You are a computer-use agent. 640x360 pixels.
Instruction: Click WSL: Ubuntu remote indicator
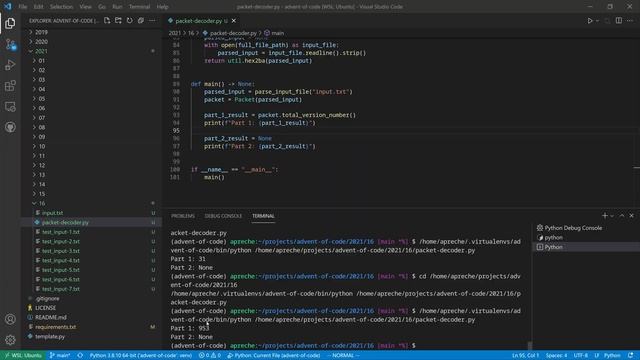coord(23,355)
